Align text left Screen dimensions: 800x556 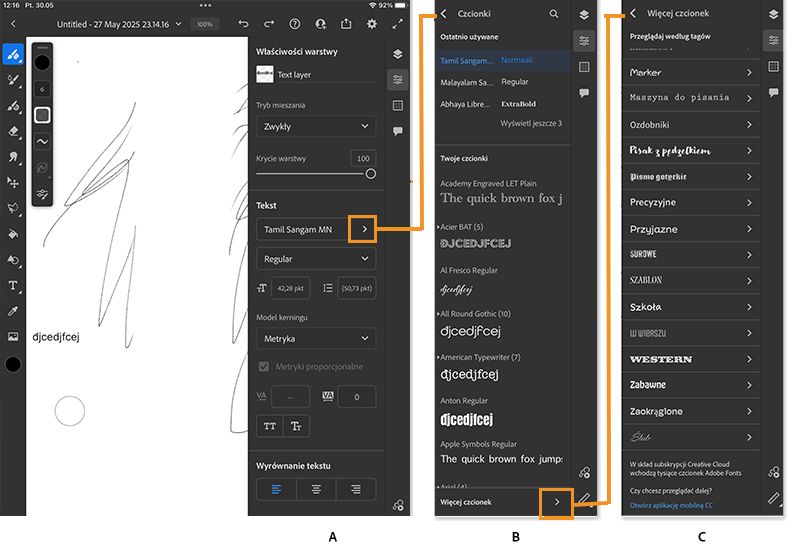coord(277,490)
